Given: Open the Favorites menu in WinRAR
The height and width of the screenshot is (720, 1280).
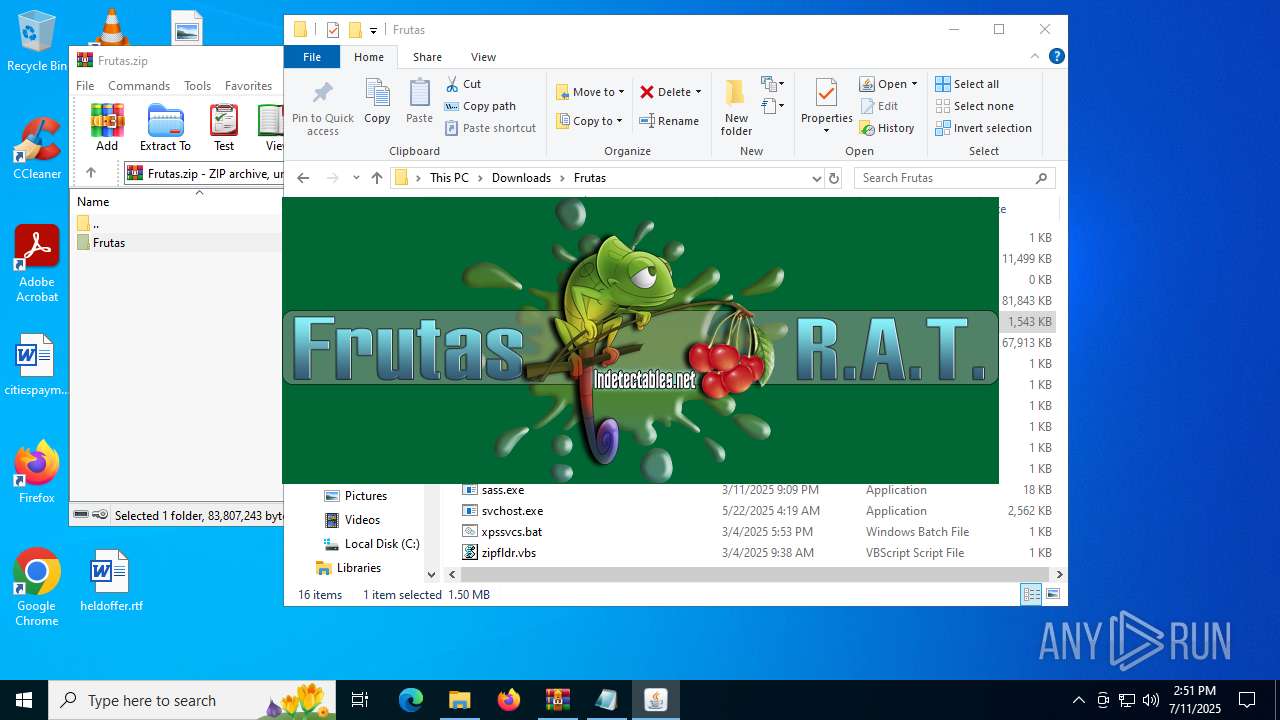Looking at the screenshot, I should point(248,86).
